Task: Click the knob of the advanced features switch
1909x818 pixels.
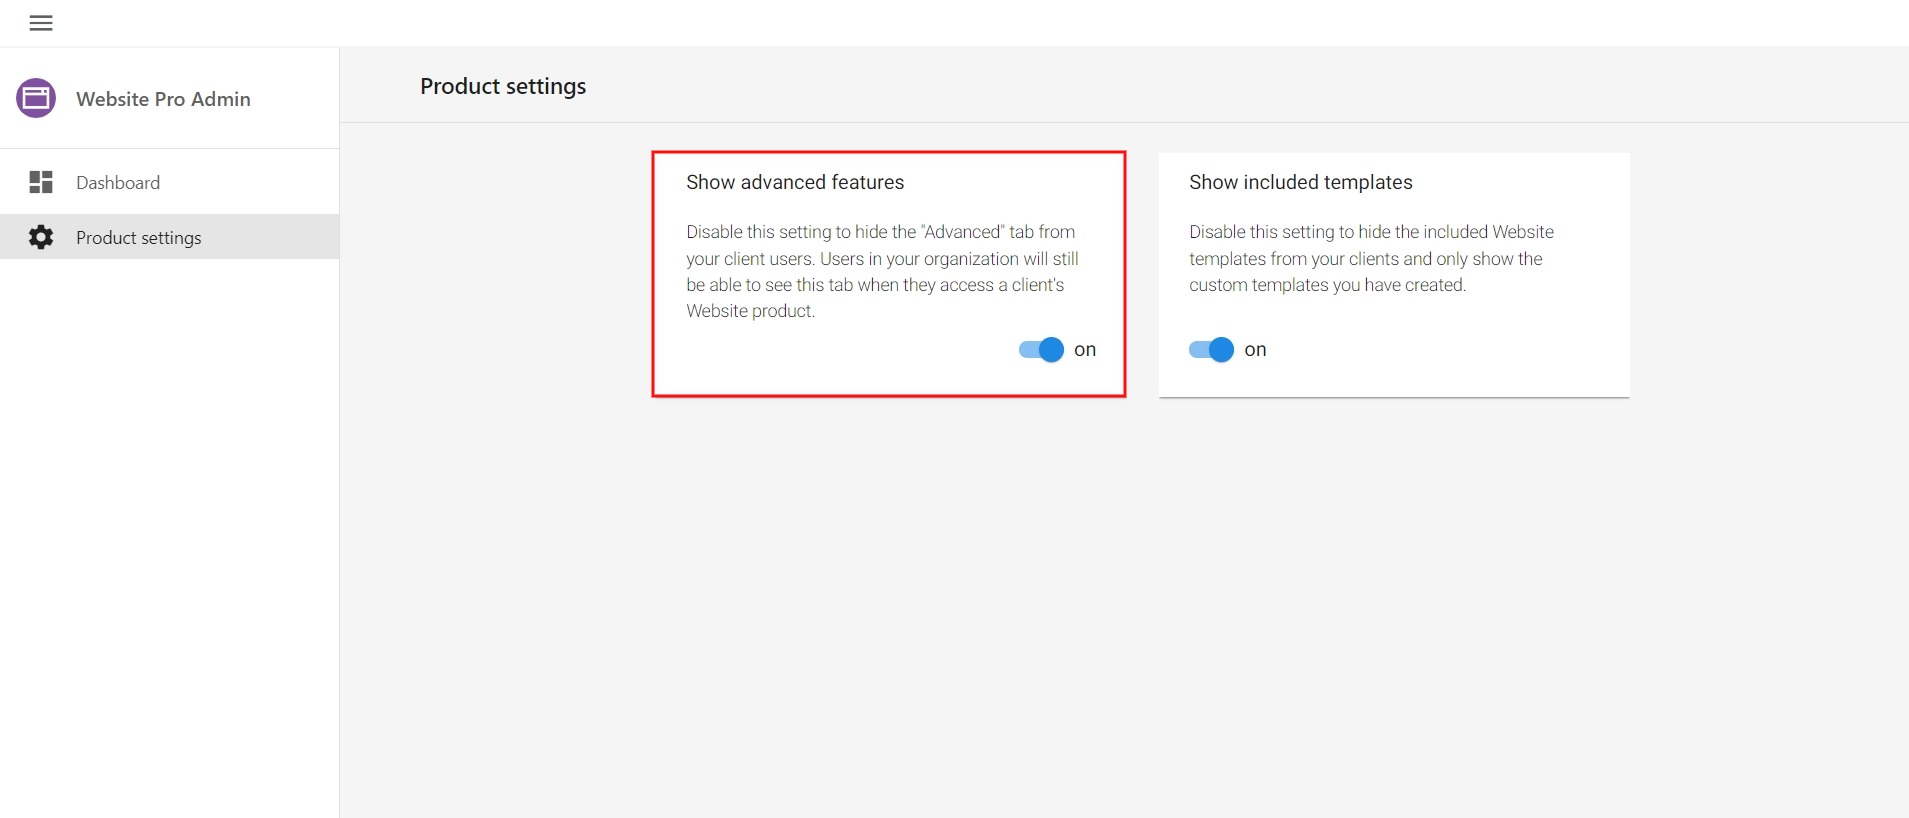Action: (x=1051, y=349)
